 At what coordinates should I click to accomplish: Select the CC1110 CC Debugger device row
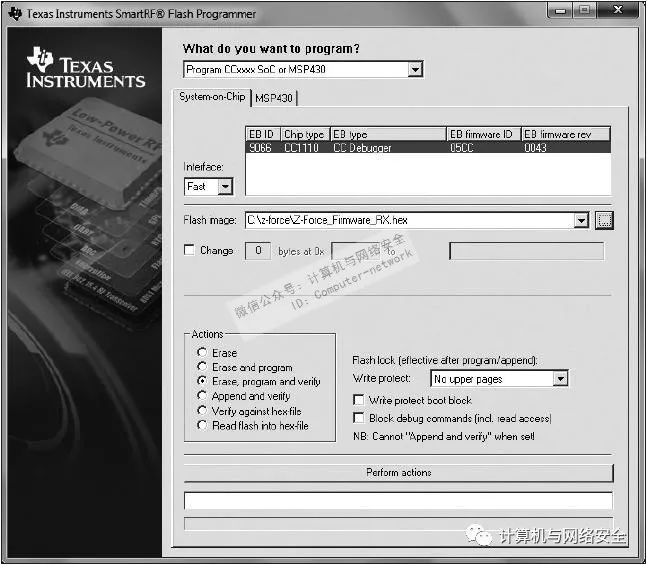coord(428,147)
